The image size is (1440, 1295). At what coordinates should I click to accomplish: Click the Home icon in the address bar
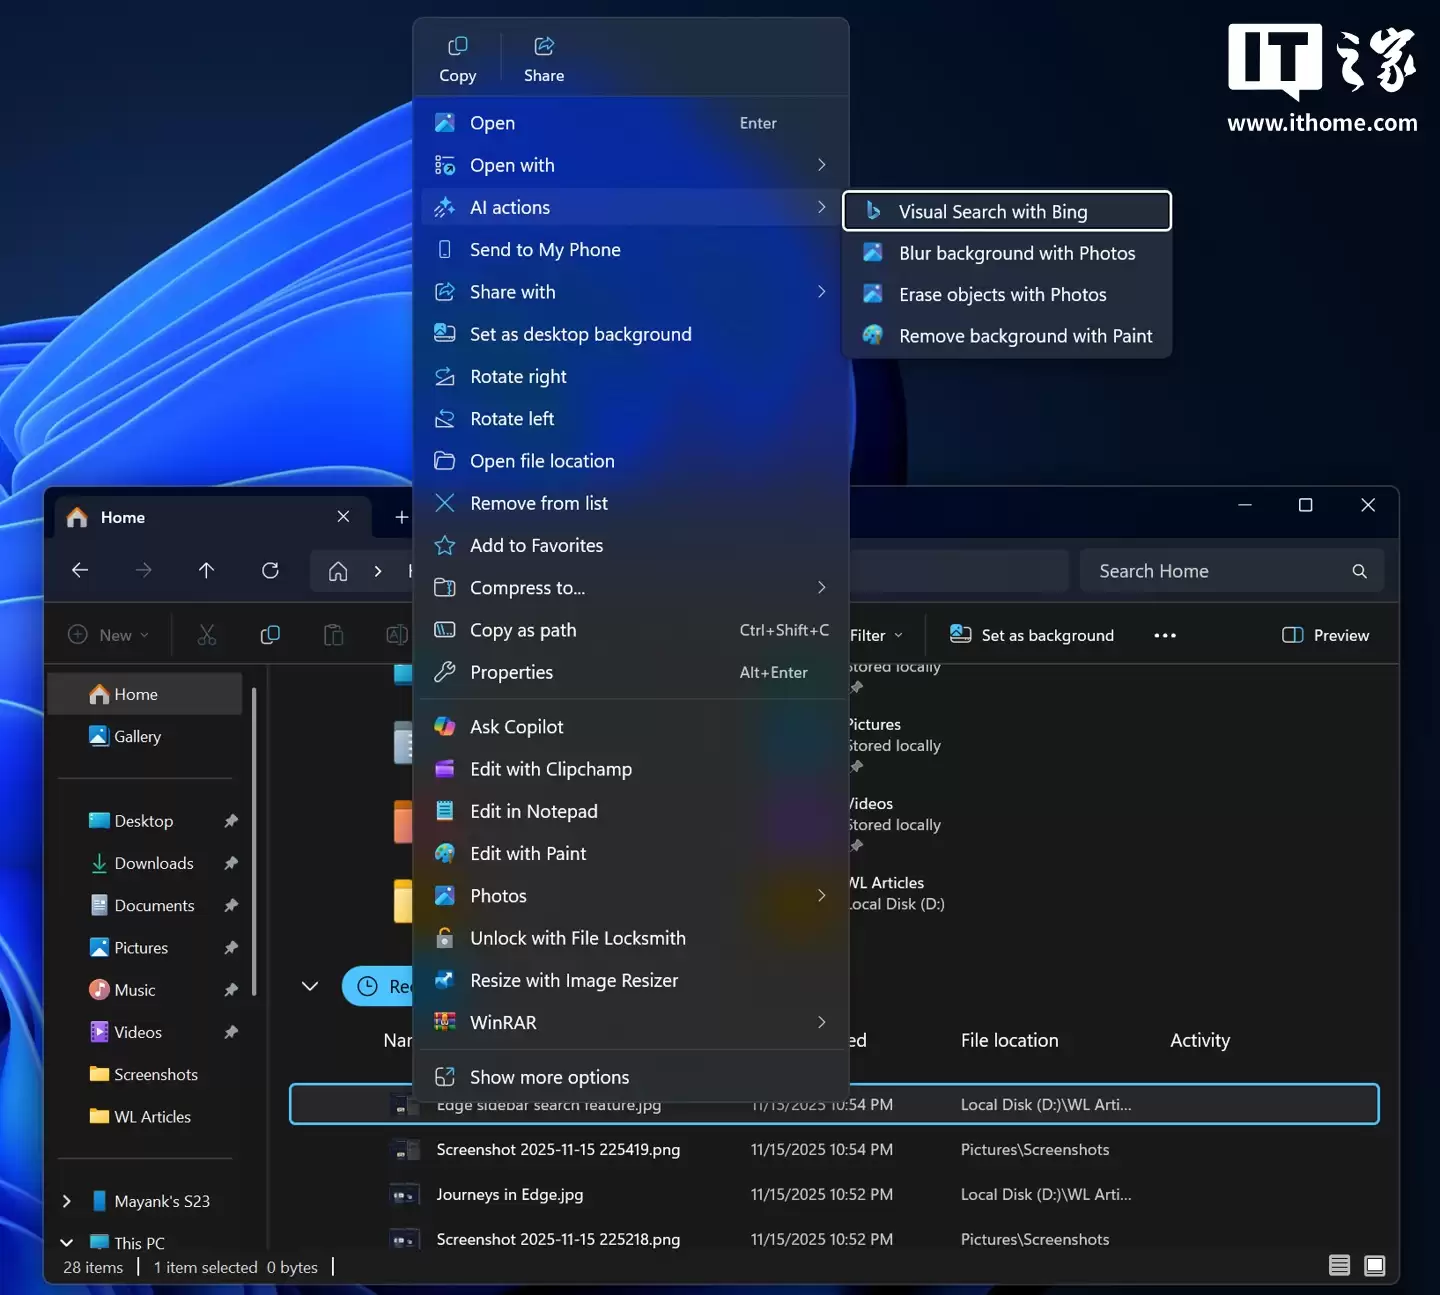pos(338,570)
